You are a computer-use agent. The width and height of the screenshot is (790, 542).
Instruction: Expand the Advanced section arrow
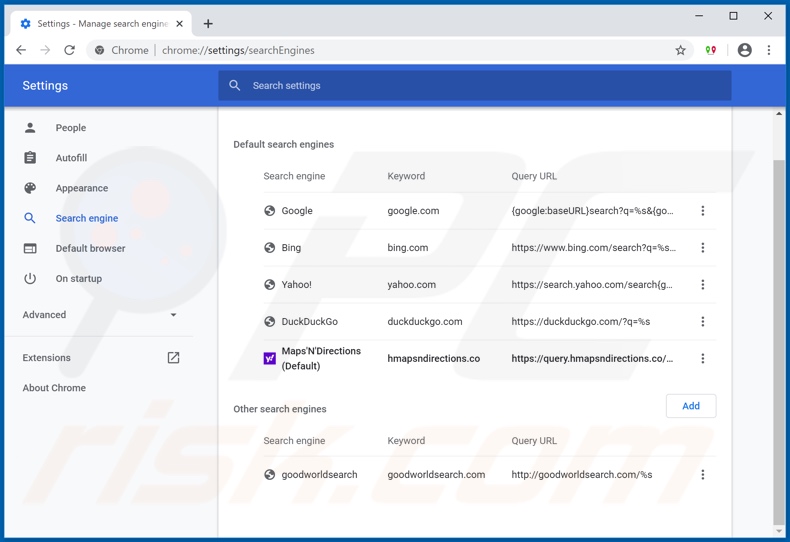click(x=173, y=315)
